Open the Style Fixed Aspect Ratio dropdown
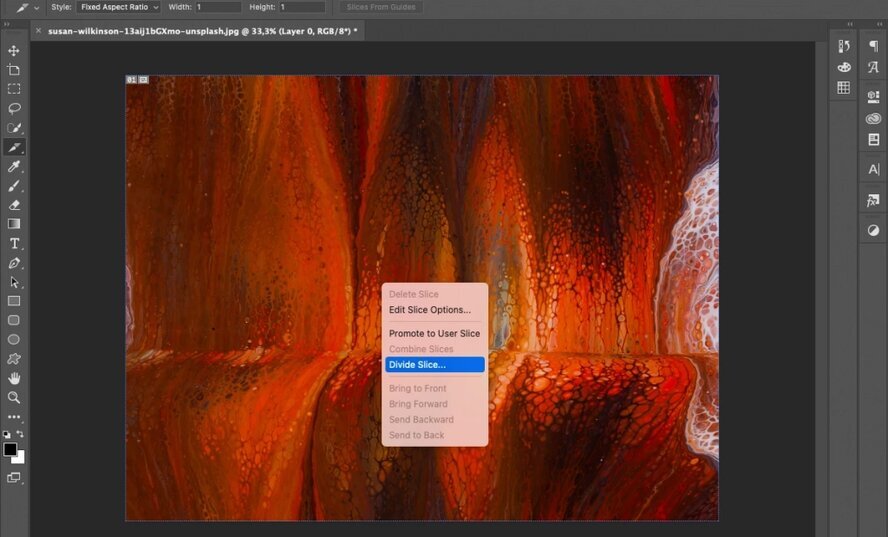This screenshot has height=537, width=888. (118, 7)
